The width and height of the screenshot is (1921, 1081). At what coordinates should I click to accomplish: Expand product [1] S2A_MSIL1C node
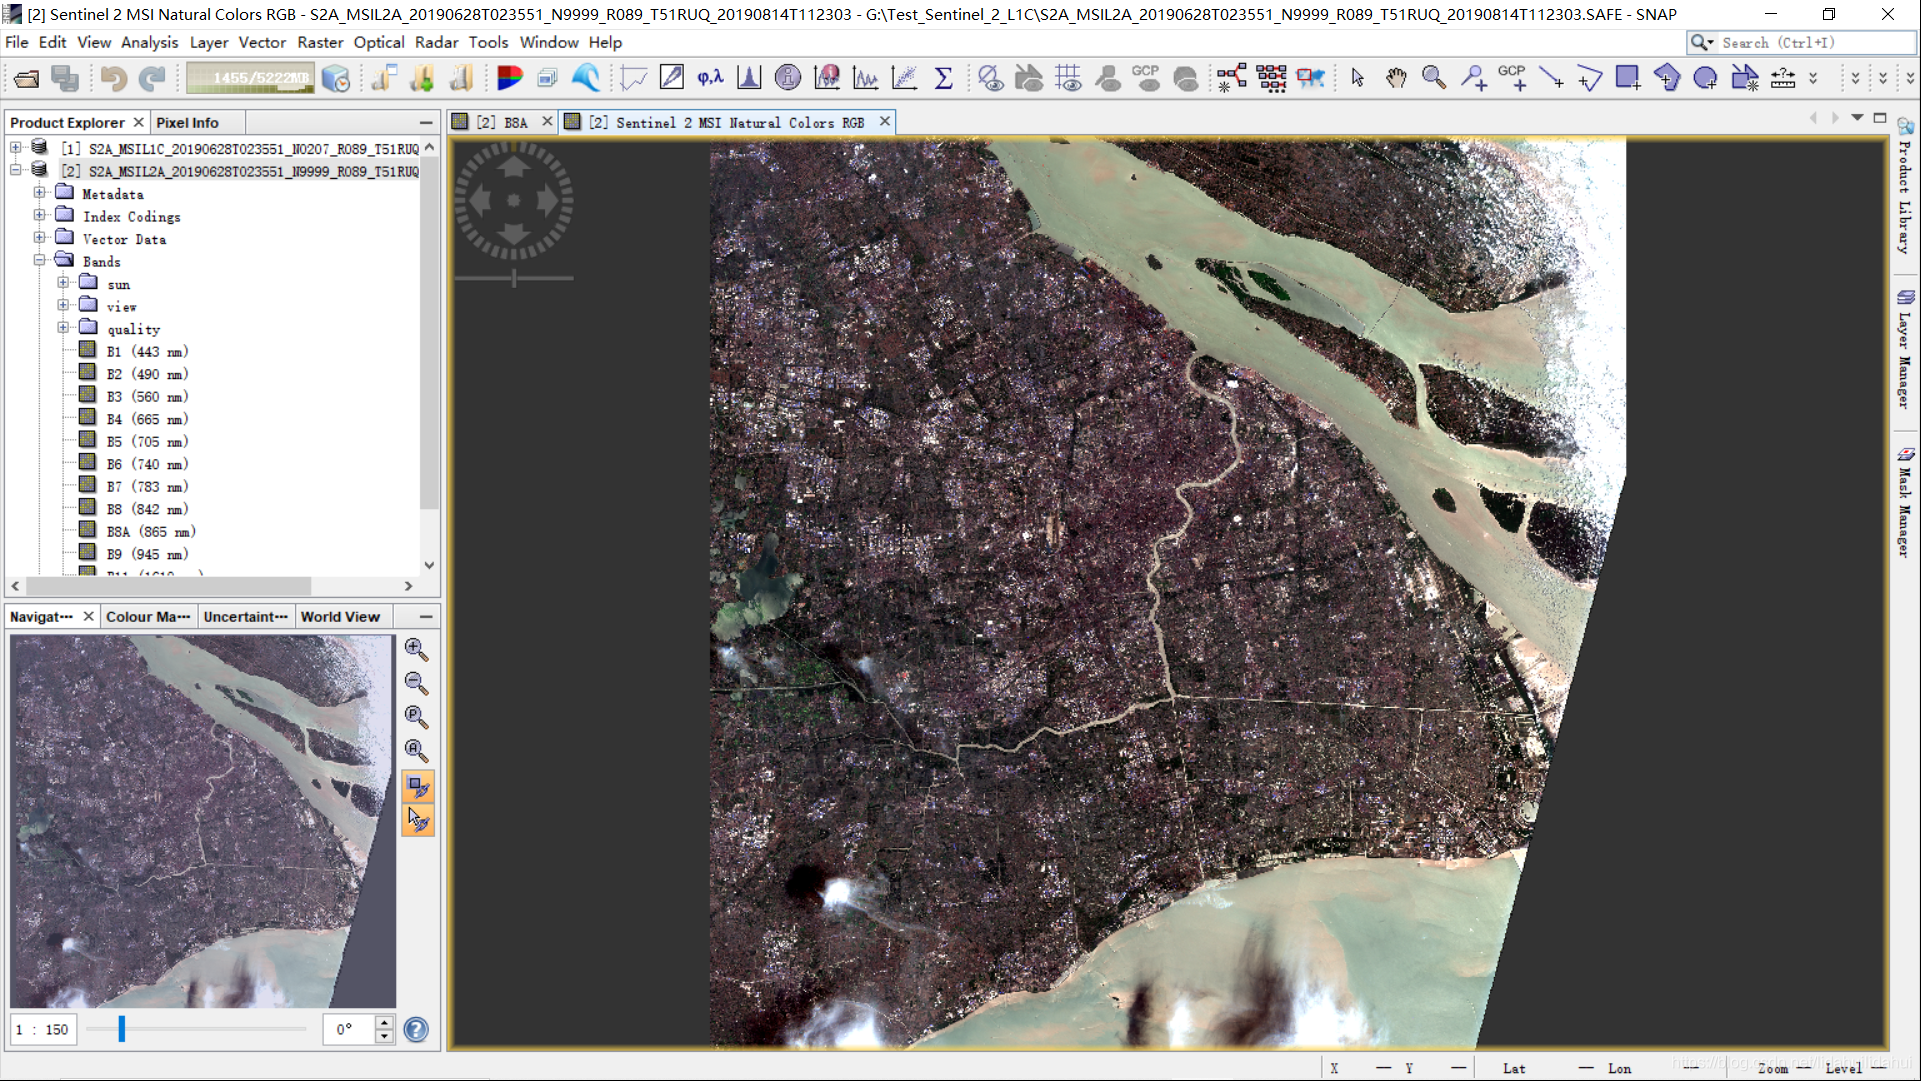coord(16,148)
